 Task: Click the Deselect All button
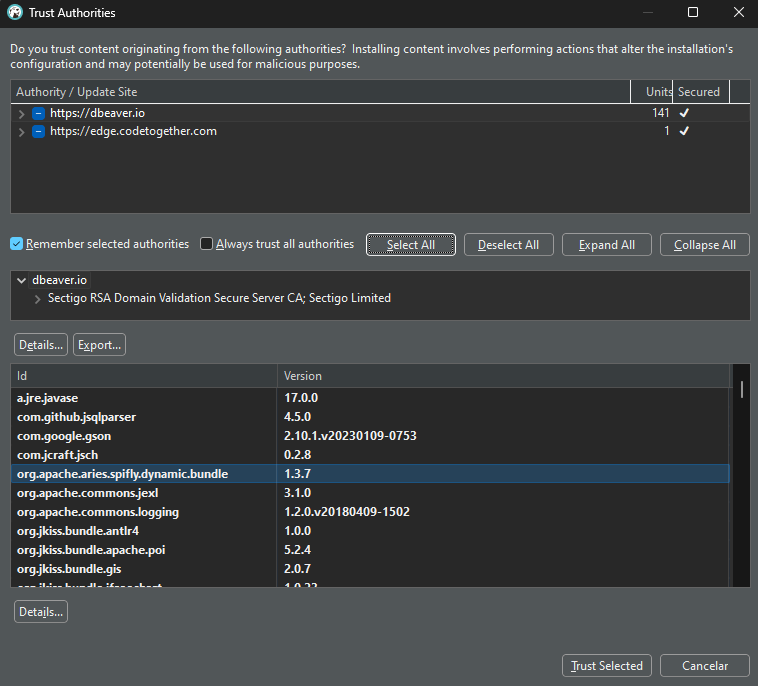coord(509,245)
